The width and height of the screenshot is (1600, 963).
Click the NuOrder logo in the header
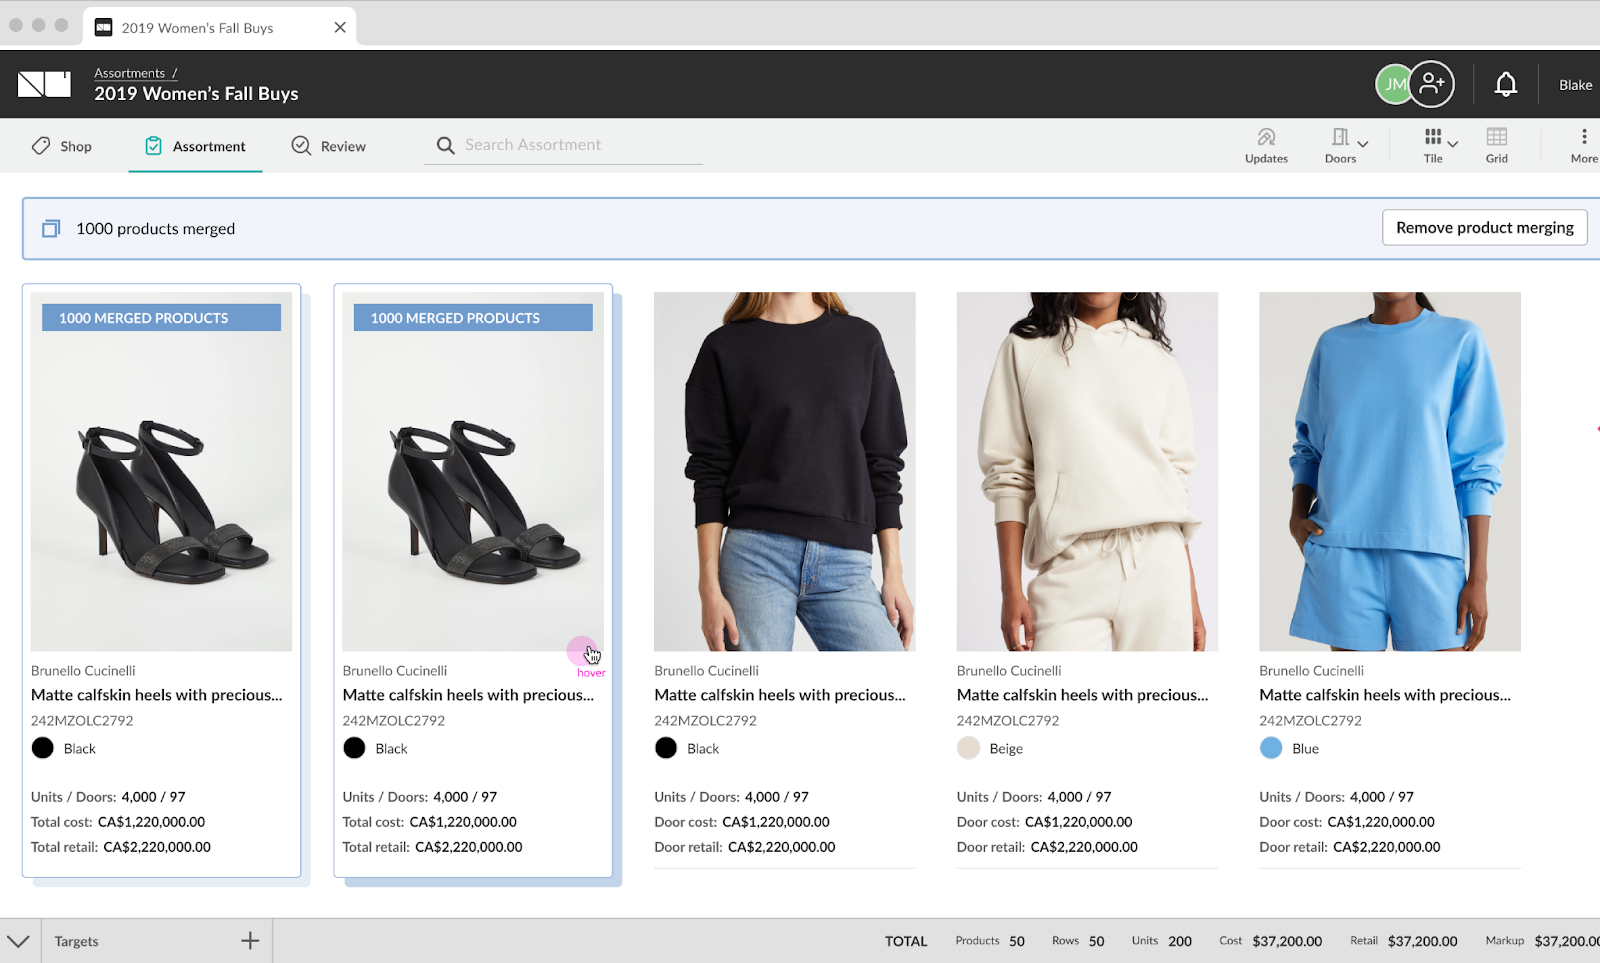pyautogui.click(x=44, y=84)
